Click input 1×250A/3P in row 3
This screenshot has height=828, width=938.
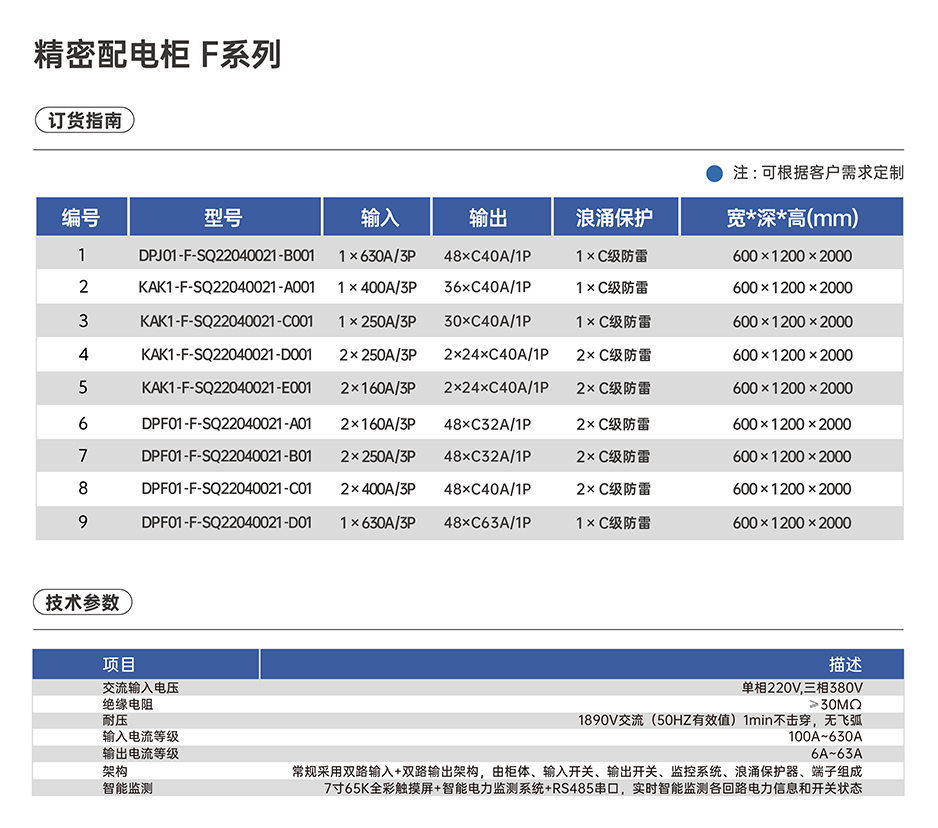click(377, 322)
